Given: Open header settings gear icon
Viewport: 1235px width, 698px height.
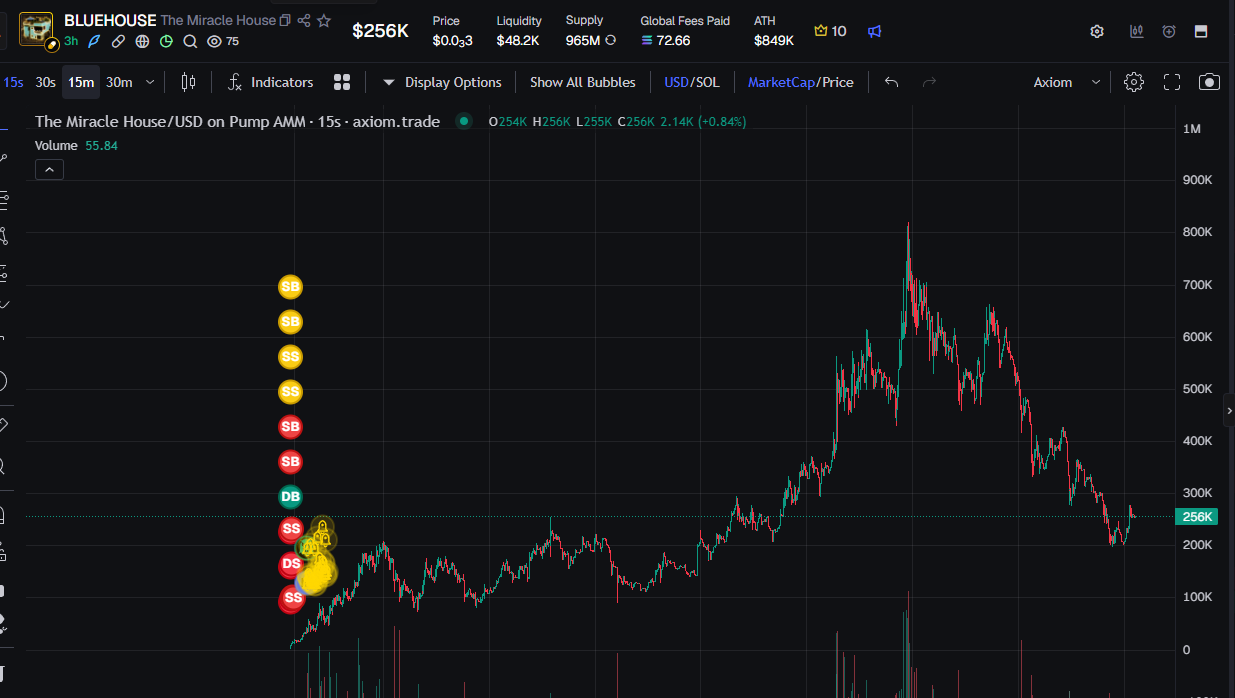Looking at the screenshot, I should [x=1097, y=31].
